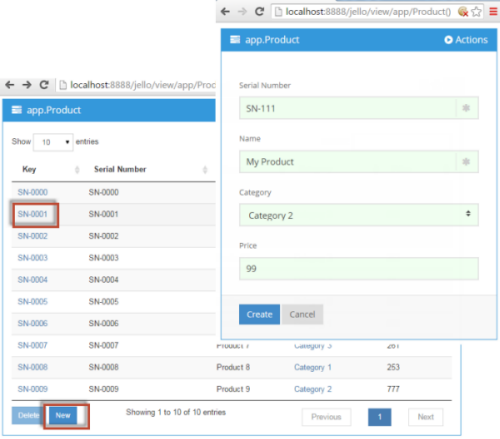The width and height of the screenshot is (500, 439).
Task: Click serial number cell SN-0004
Action: pyautogui.click(x=104, y=280)
